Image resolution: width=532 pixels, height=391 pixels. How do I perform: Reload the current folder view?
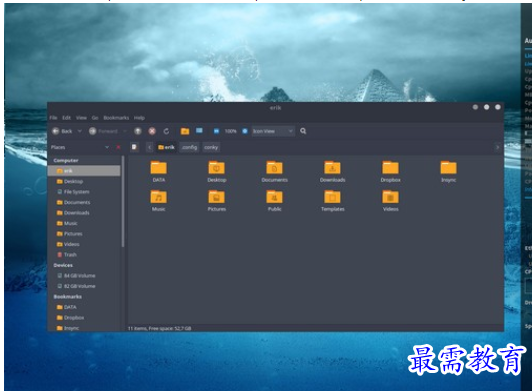[166, 131]
